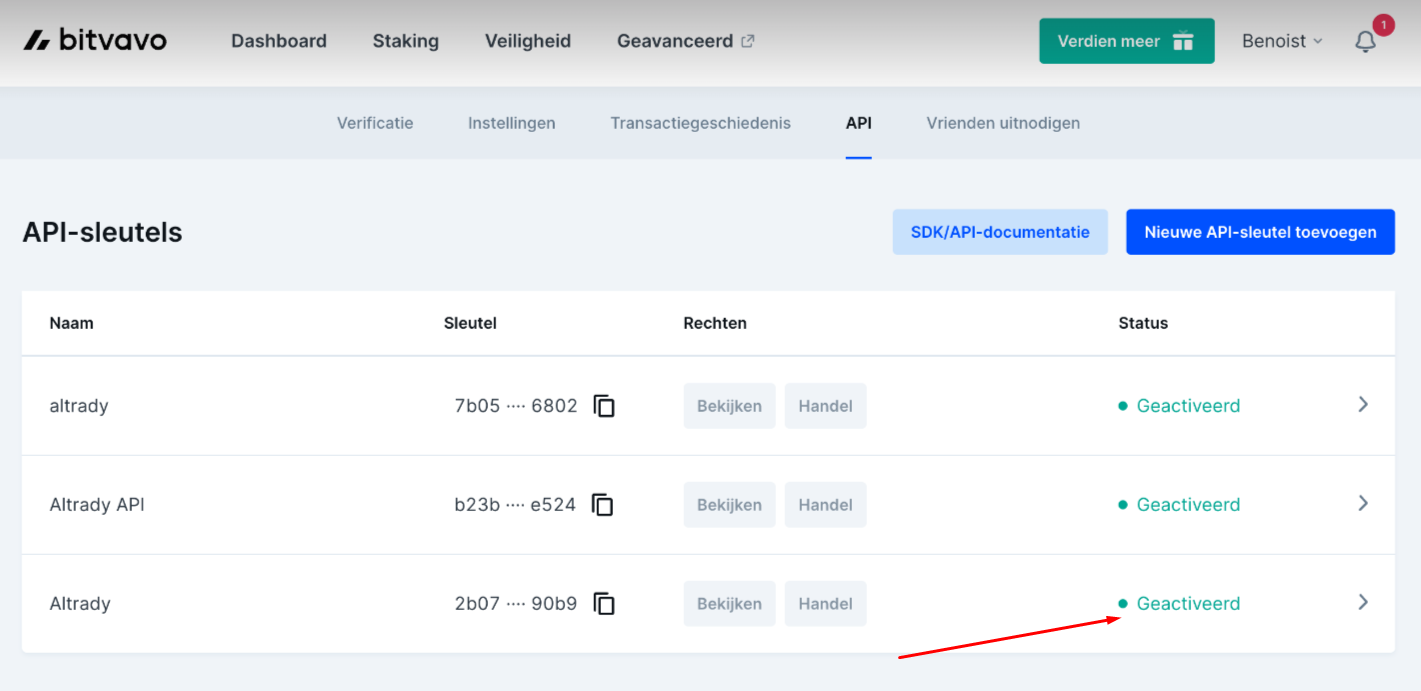The height and width of the screenshot is (691, 1421).
Task: Go to Dashboard
Action: [279, 41]
